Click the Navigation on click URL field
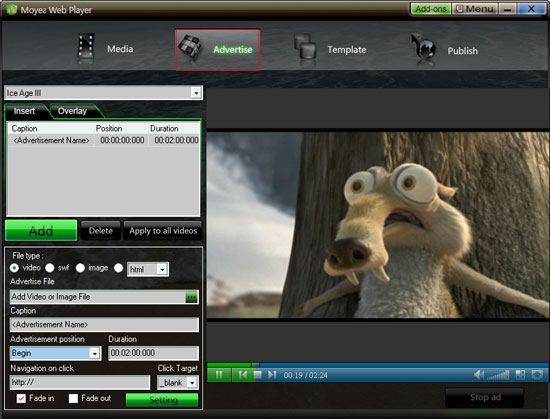The height and width of the screenshot is (419, 550). 80,382
